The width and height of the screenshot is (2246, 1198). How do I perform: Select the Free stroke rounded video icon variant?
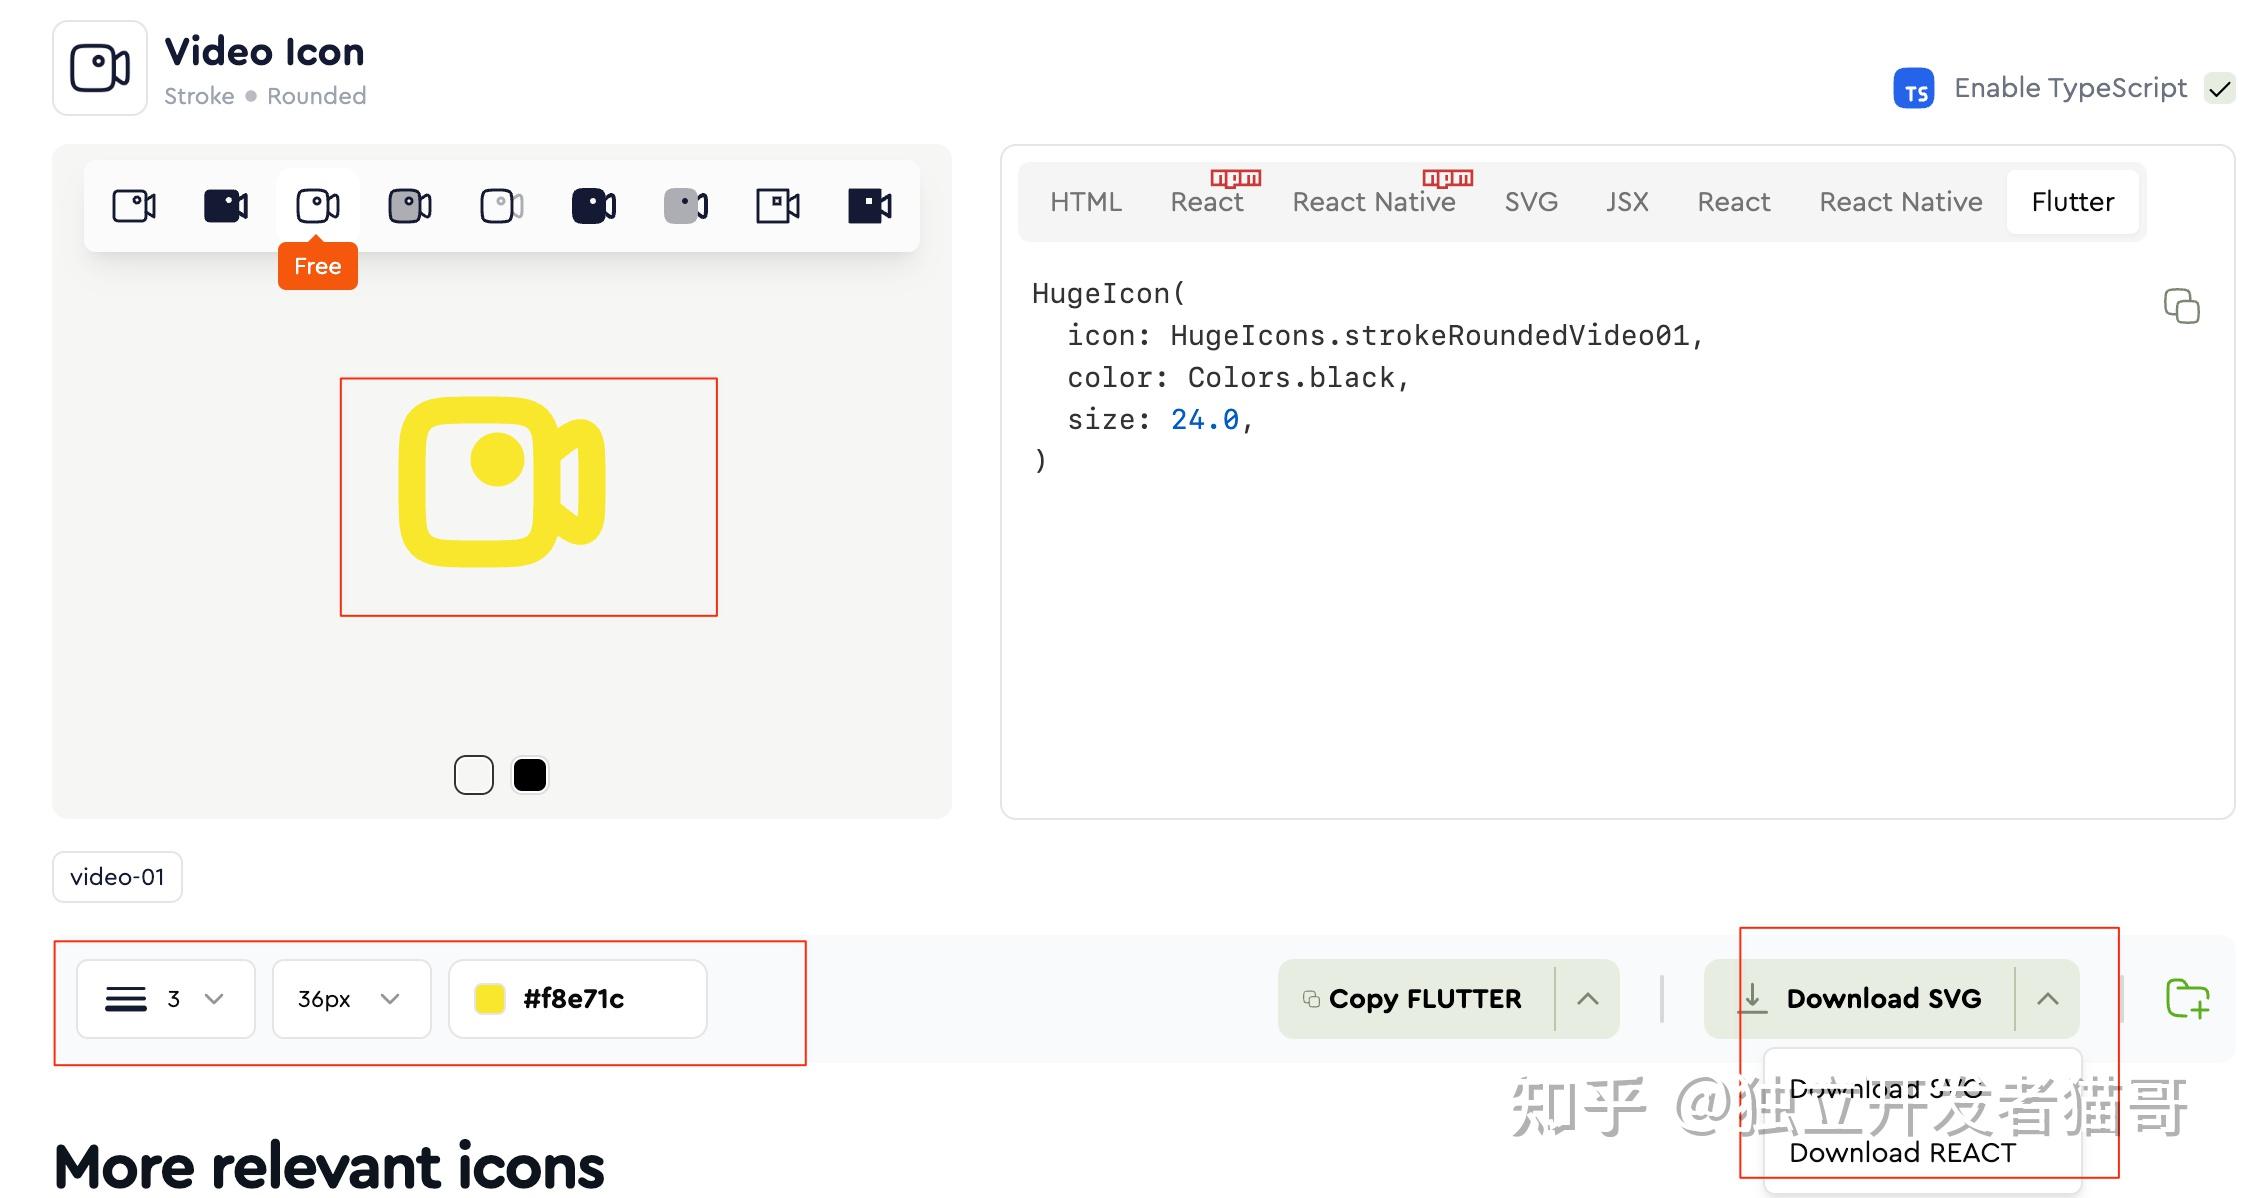coord(318,204)
